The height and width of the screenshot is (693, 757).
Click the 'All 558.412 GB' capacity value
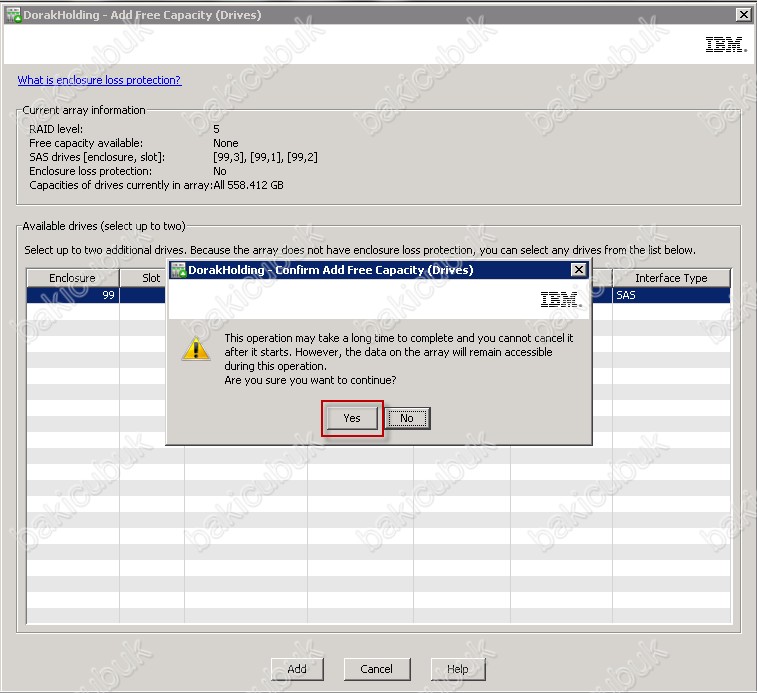click(249, 185)
